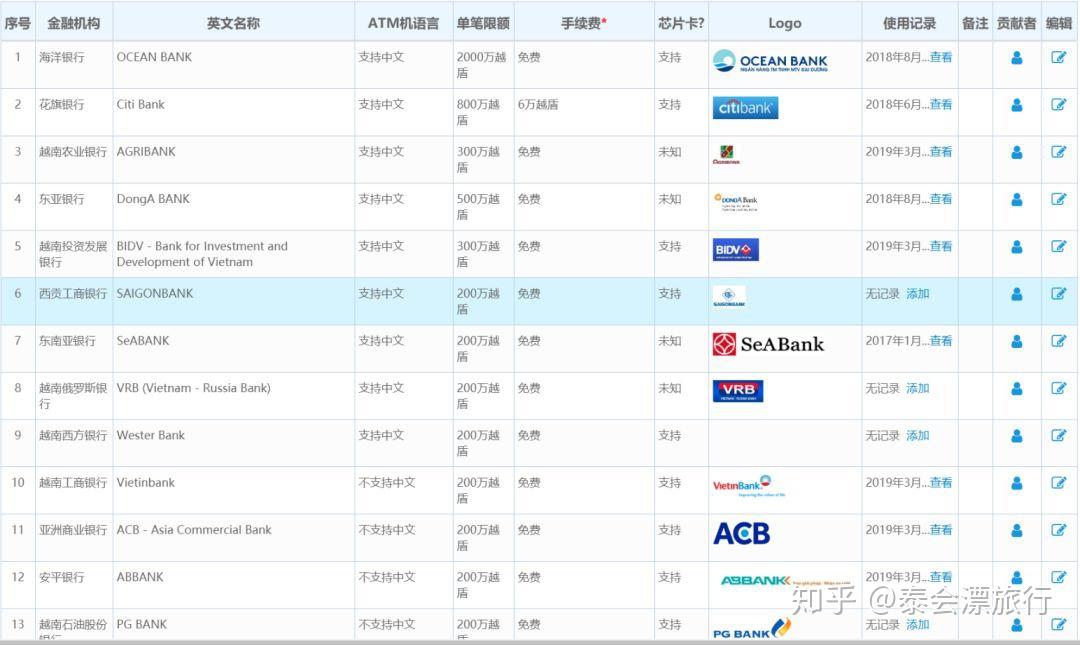Screen dimensions: 1080x645
Task: Click the edit icon for PG BANK
Action: coord(1059,623)
